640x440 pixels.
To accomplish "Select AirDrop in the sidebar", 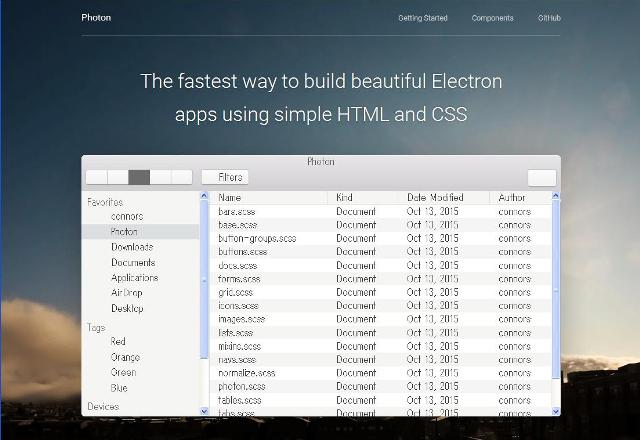I will coord(140,293).
